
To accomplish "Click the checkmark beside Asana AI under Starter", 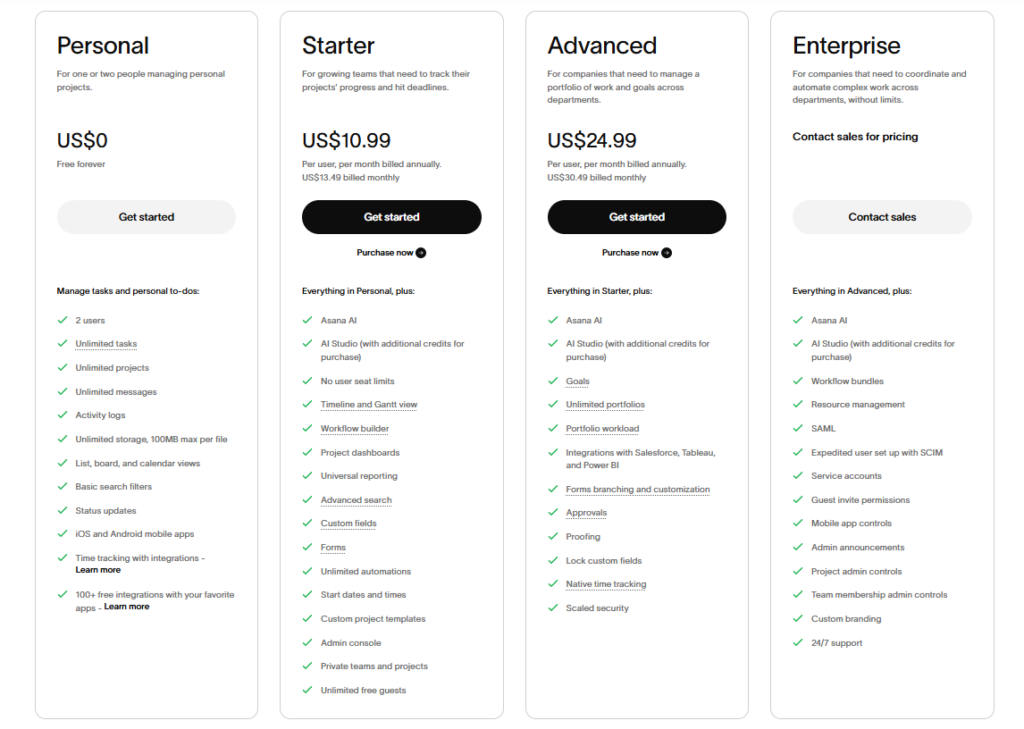I will [x=307, y=320].
